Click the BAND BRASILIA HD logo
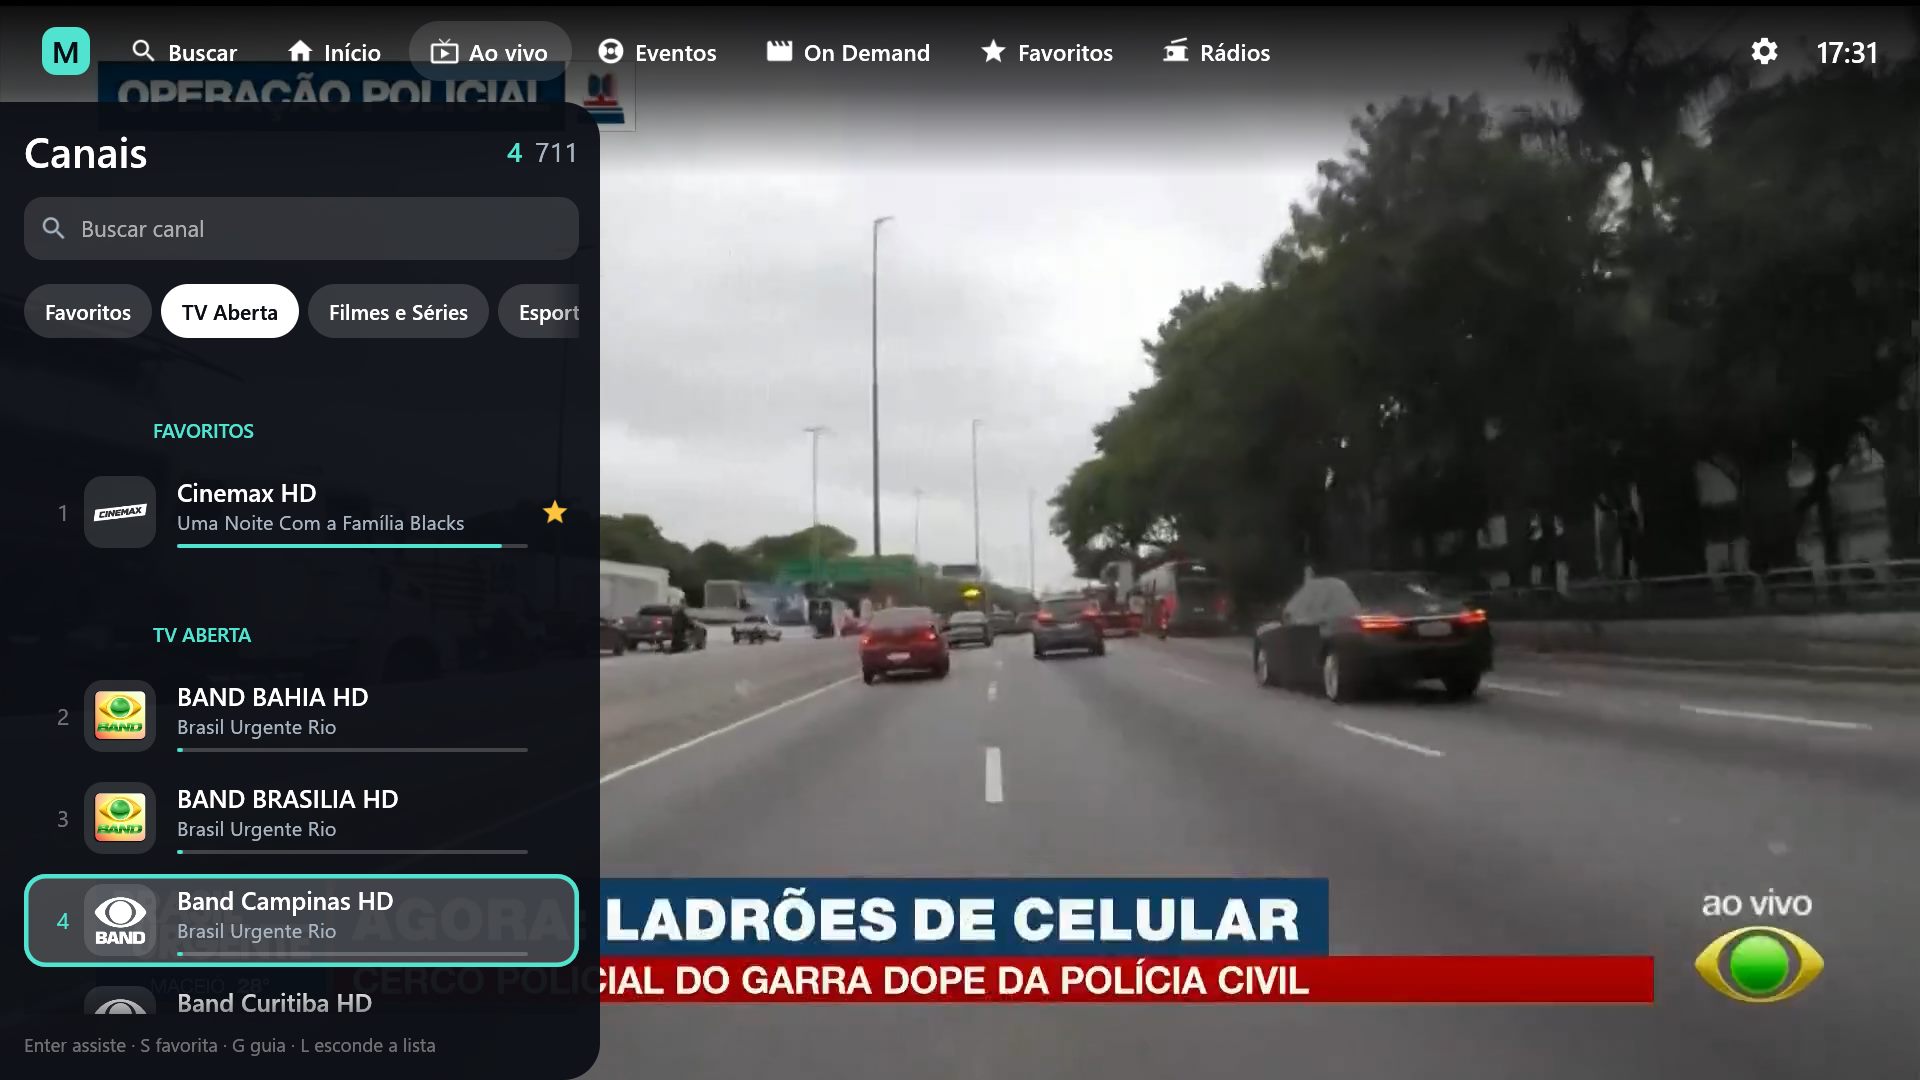The image size is (1920, 1080). click(120, 818)
